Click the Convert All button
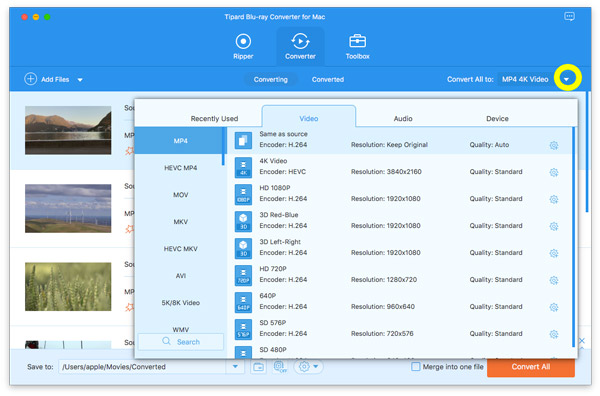 click(531, 367)
